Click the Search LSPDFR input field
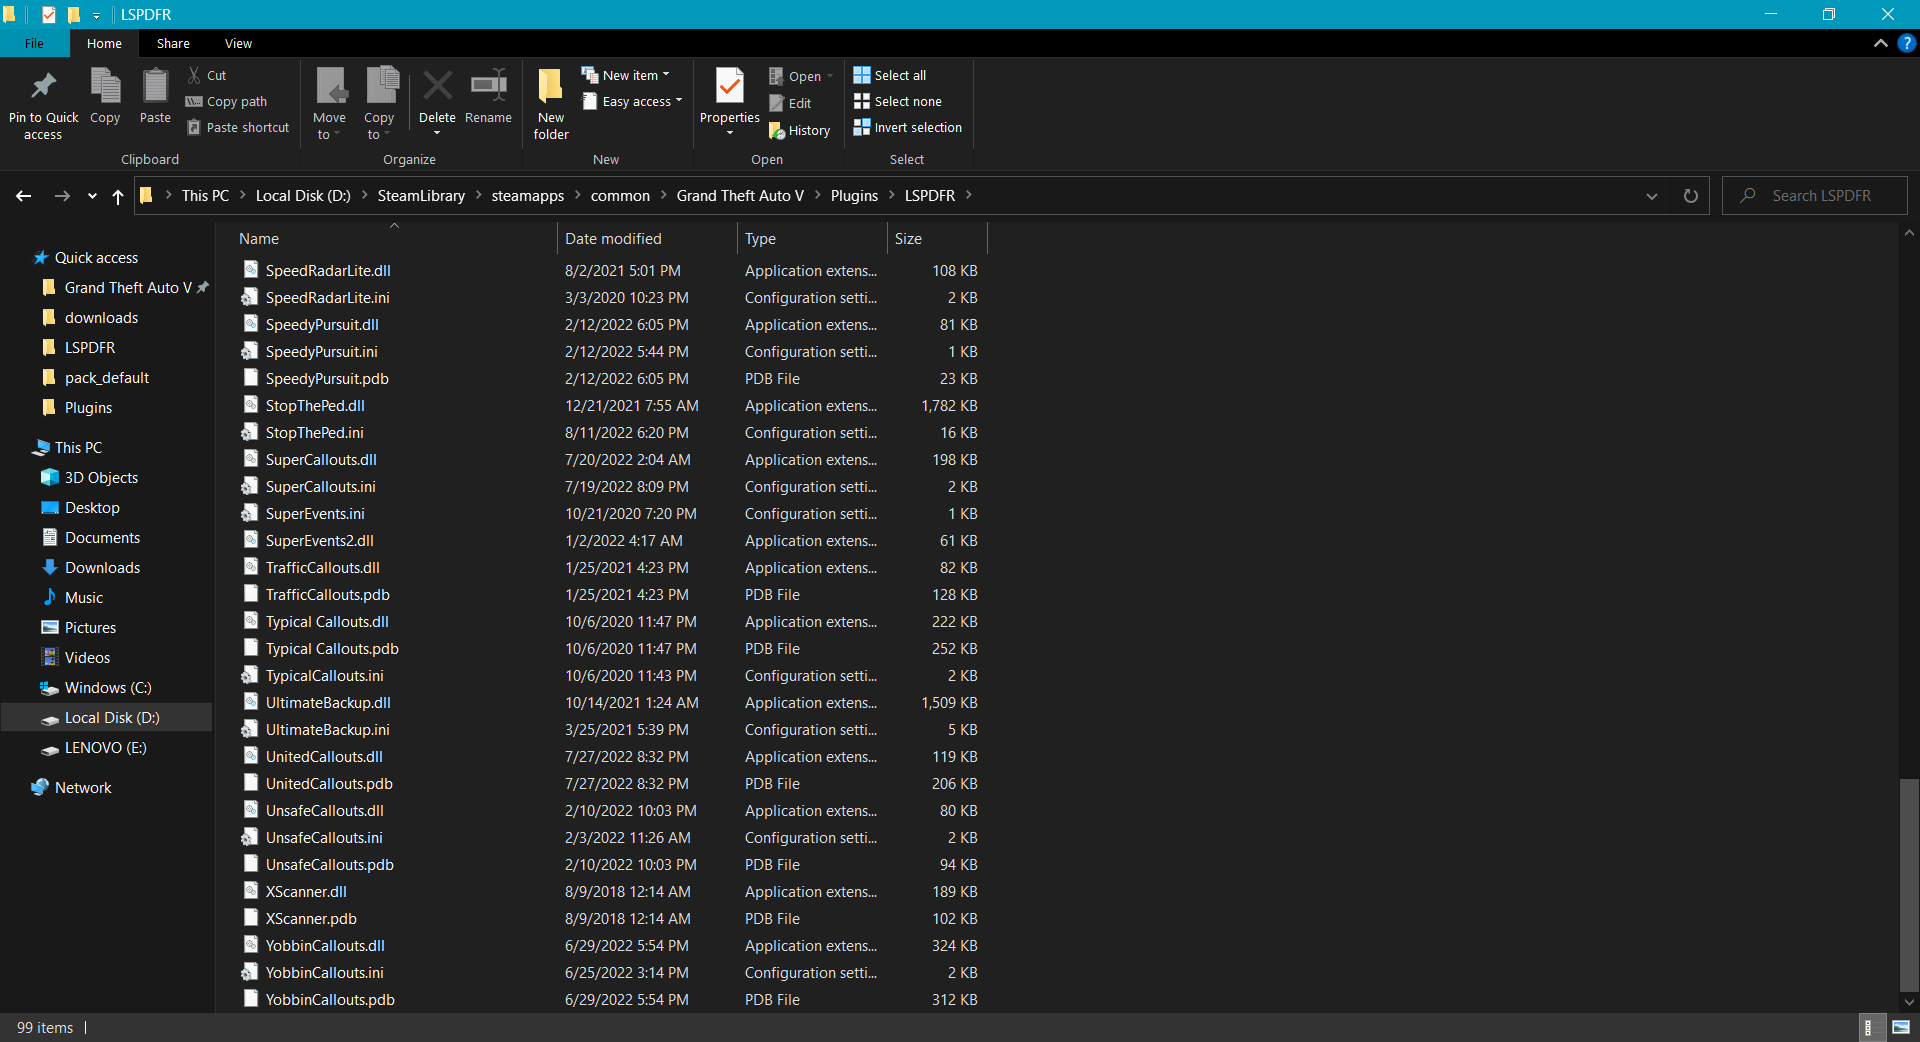This screenshot has height=1042, width=1920. click(x=1822, y=196)
